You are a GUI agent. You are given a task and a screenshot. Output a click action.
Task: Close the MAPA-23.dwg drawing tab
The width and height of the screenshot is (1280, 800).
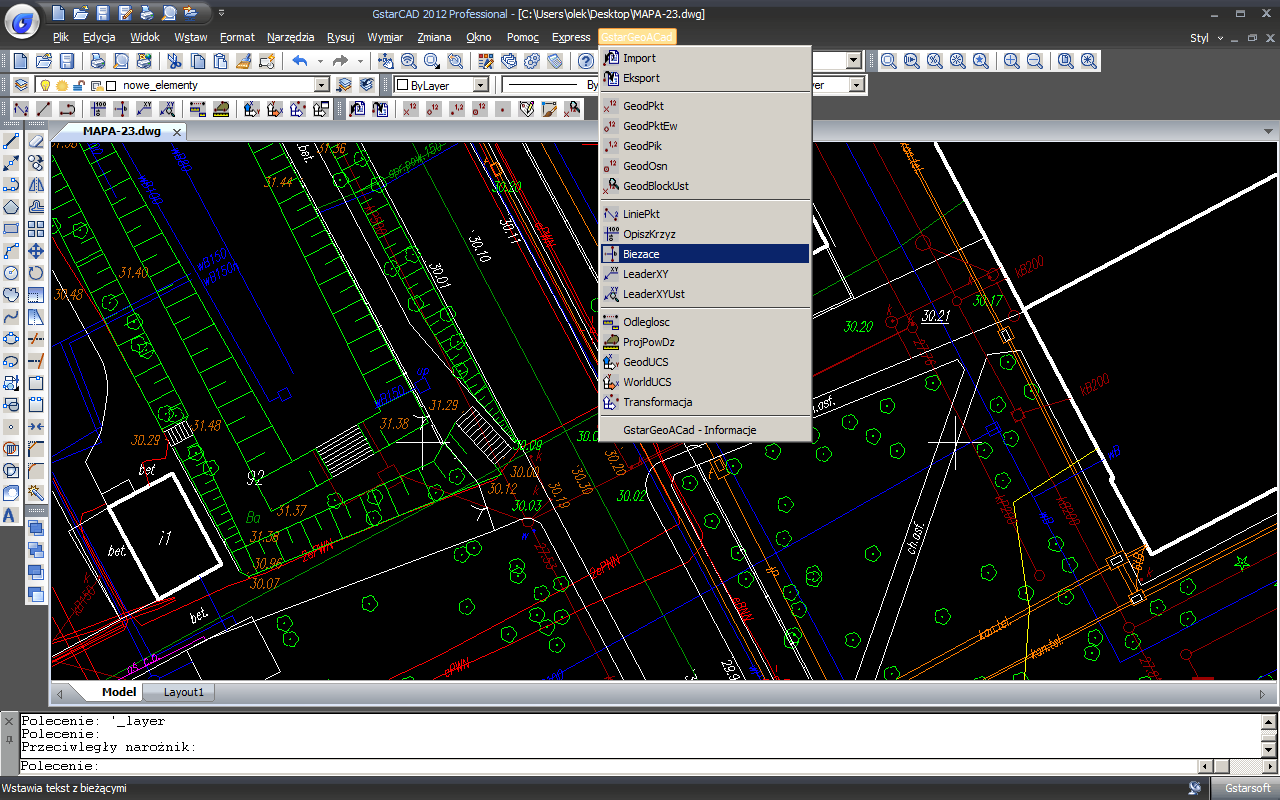click(176, 132)
